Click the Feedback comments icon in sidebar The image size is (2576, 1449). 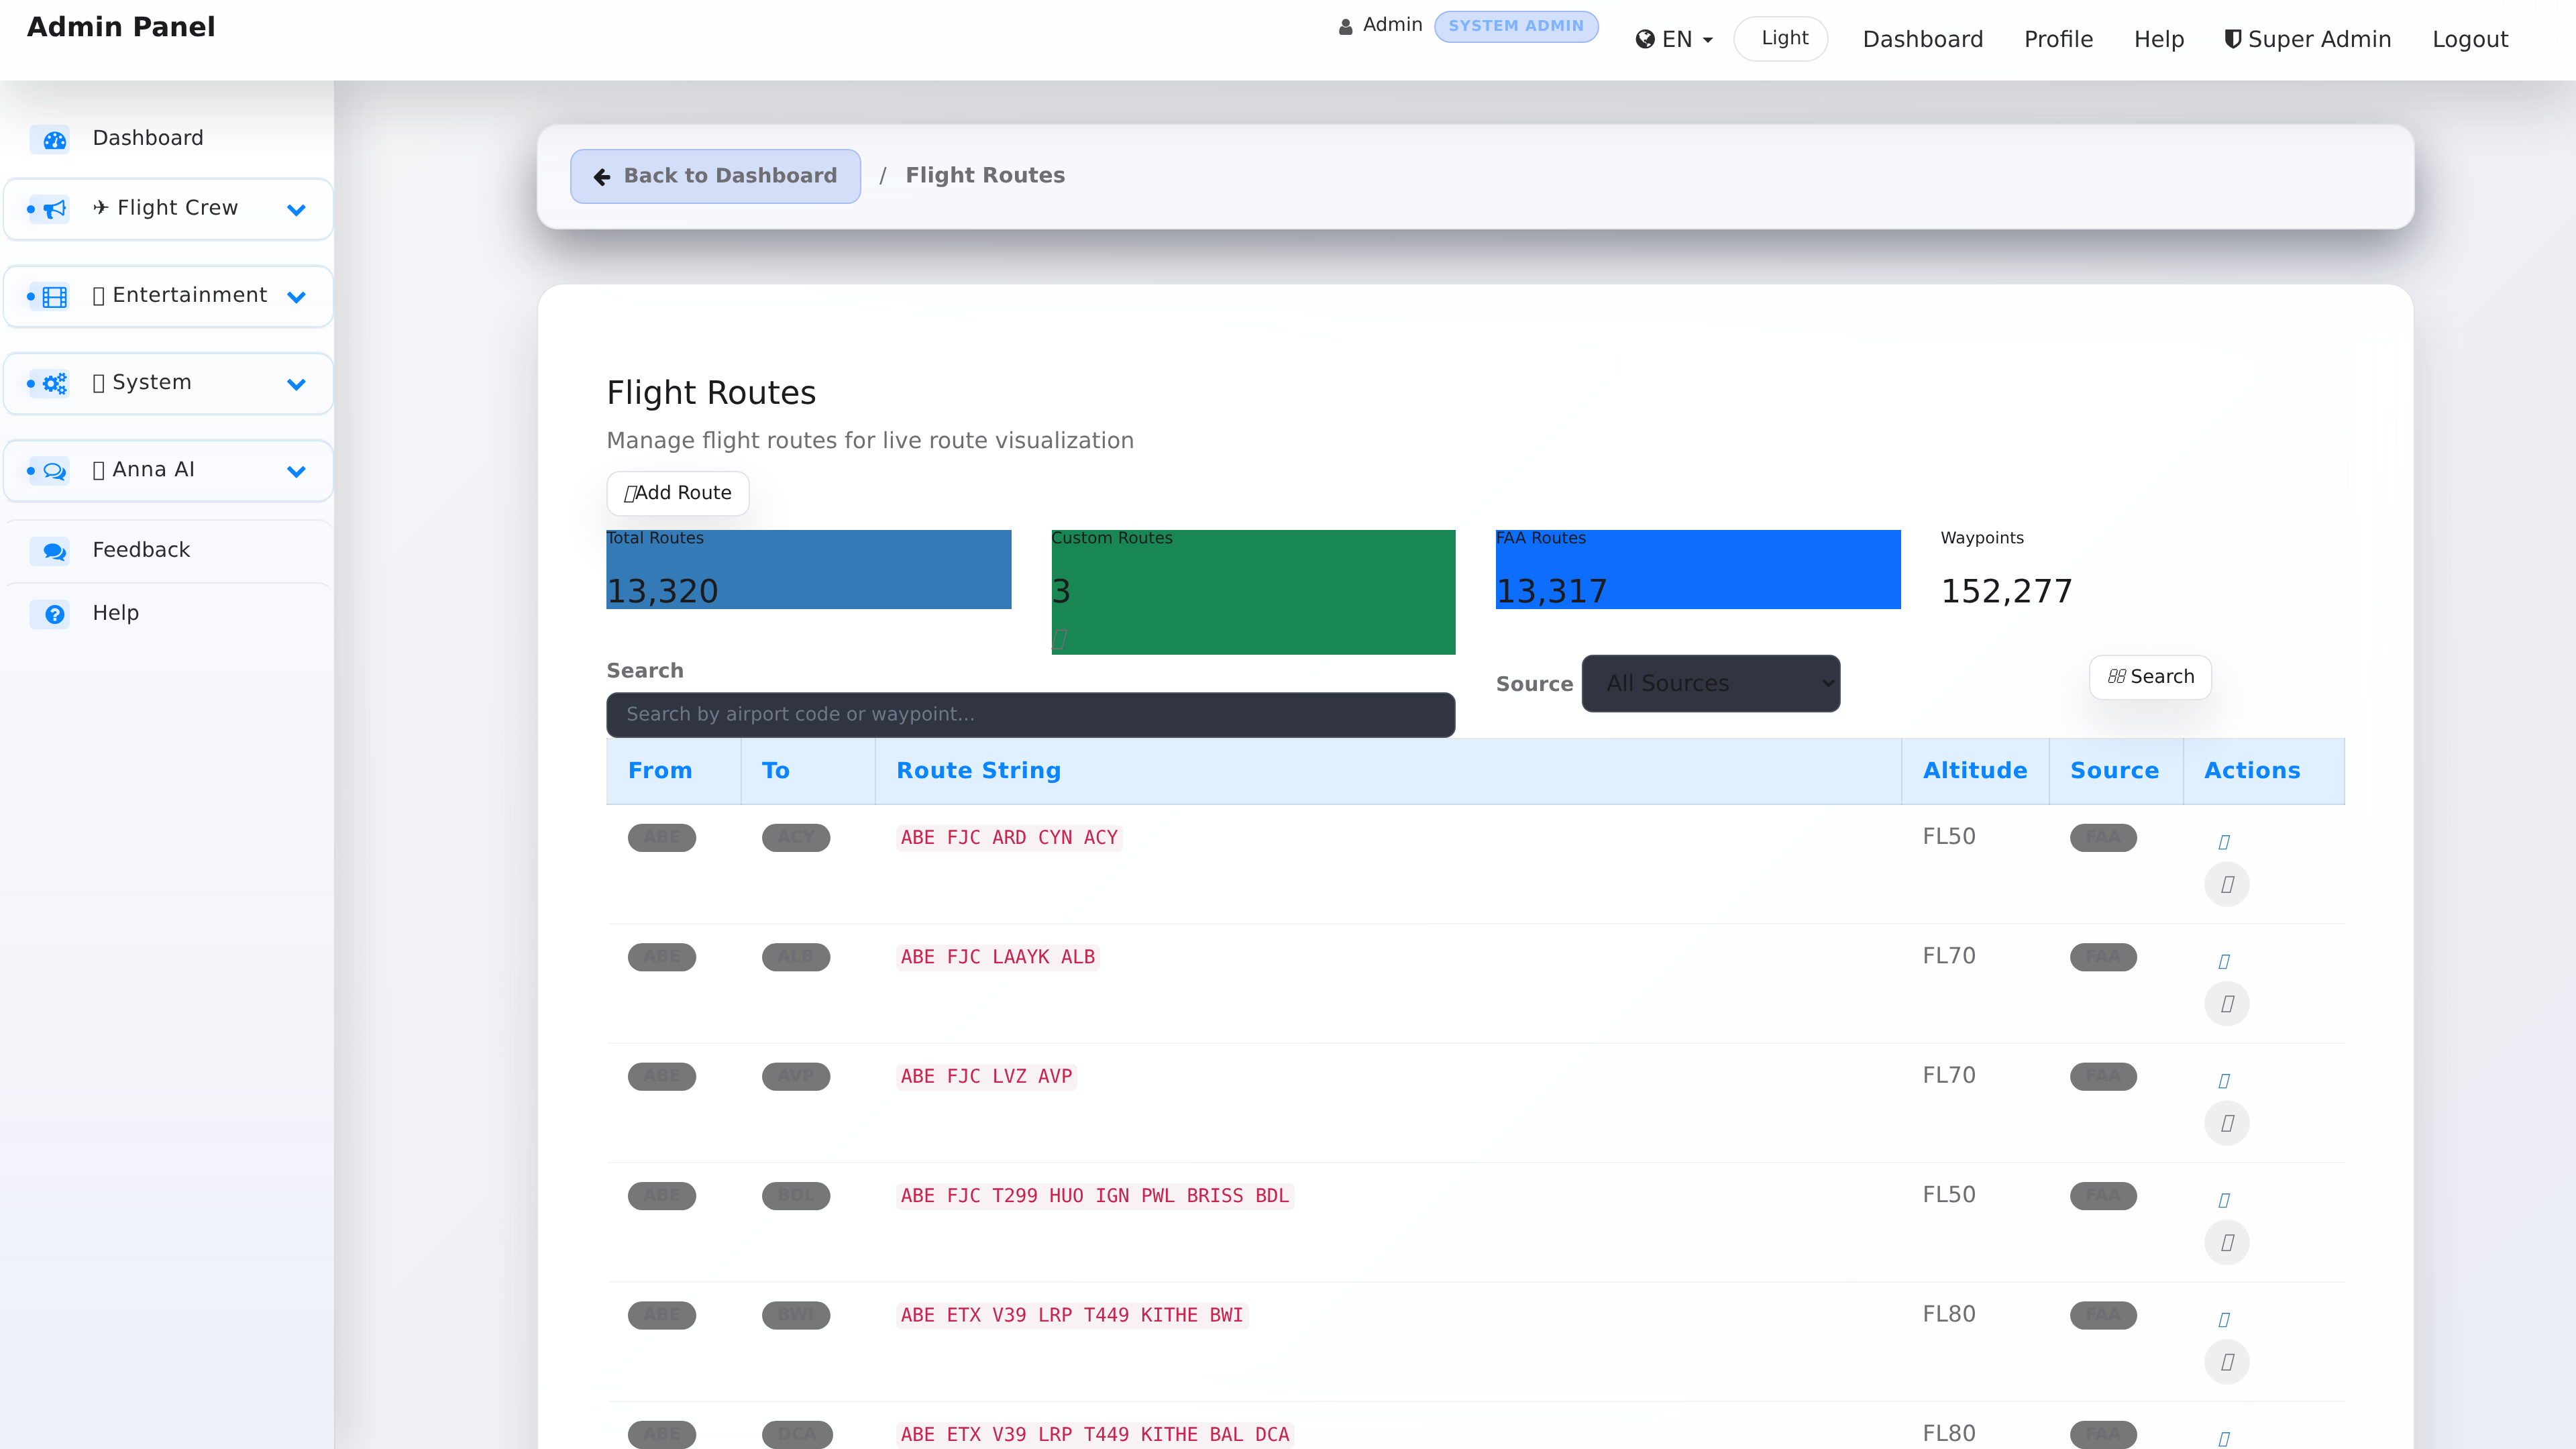55,551
